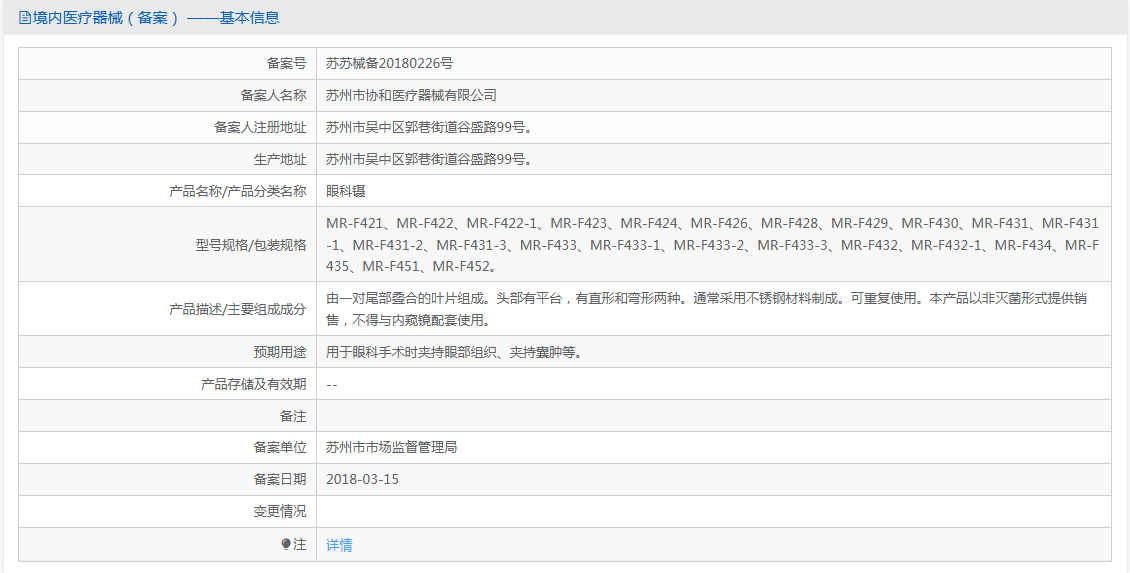1130x573 pixels.
Task: Click the 变更情况 label
Action: tap(280, 512)
